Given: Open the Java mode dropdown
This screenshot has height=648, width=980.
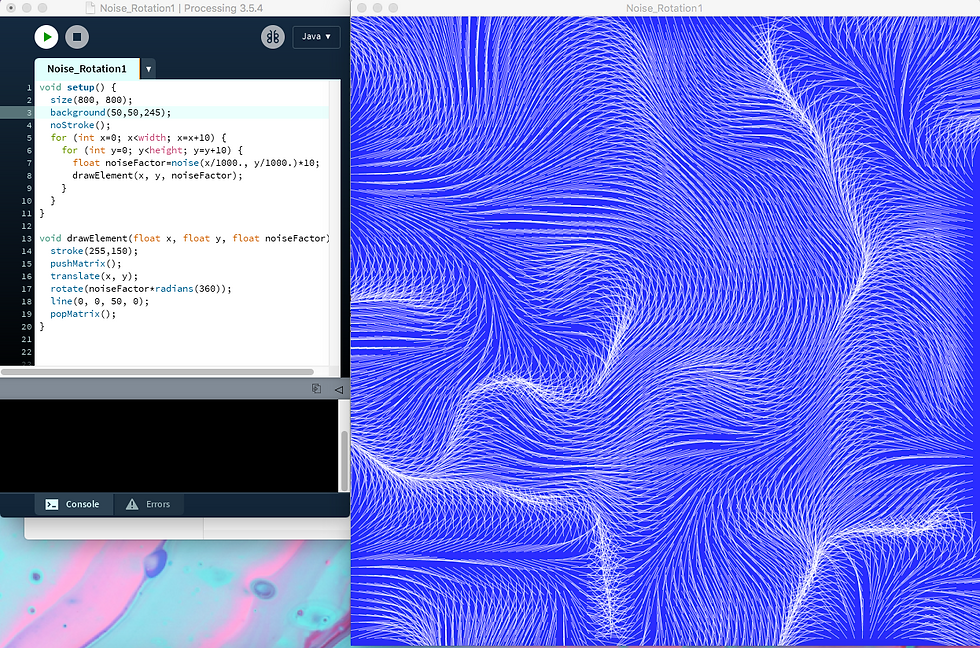Looking at the screenshot, I should point(316,37).
